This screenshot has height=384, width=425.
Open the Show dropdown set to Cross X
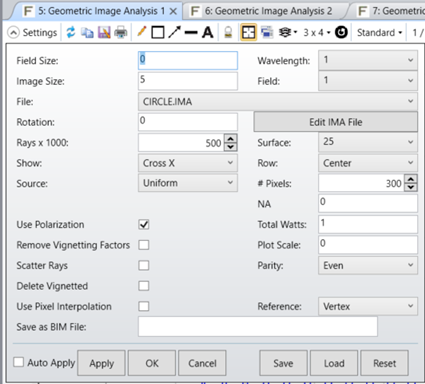tap(188, 163)
